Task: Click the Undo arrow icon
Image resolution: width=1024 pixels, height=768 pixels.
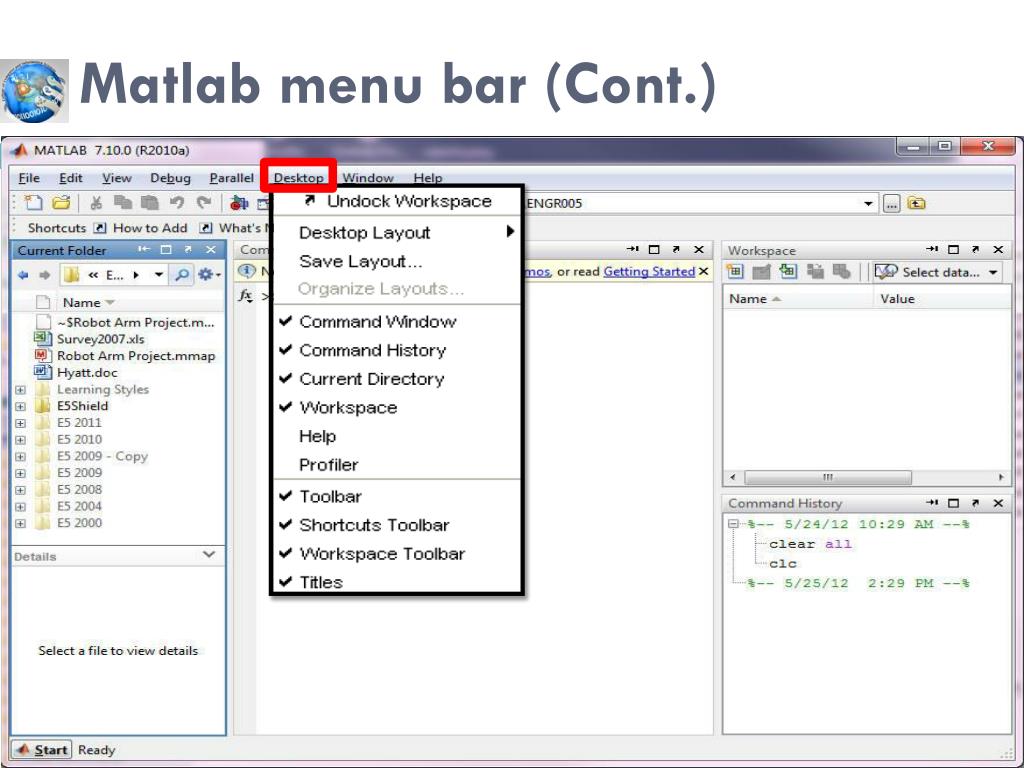Action: (x=176, y=203)
